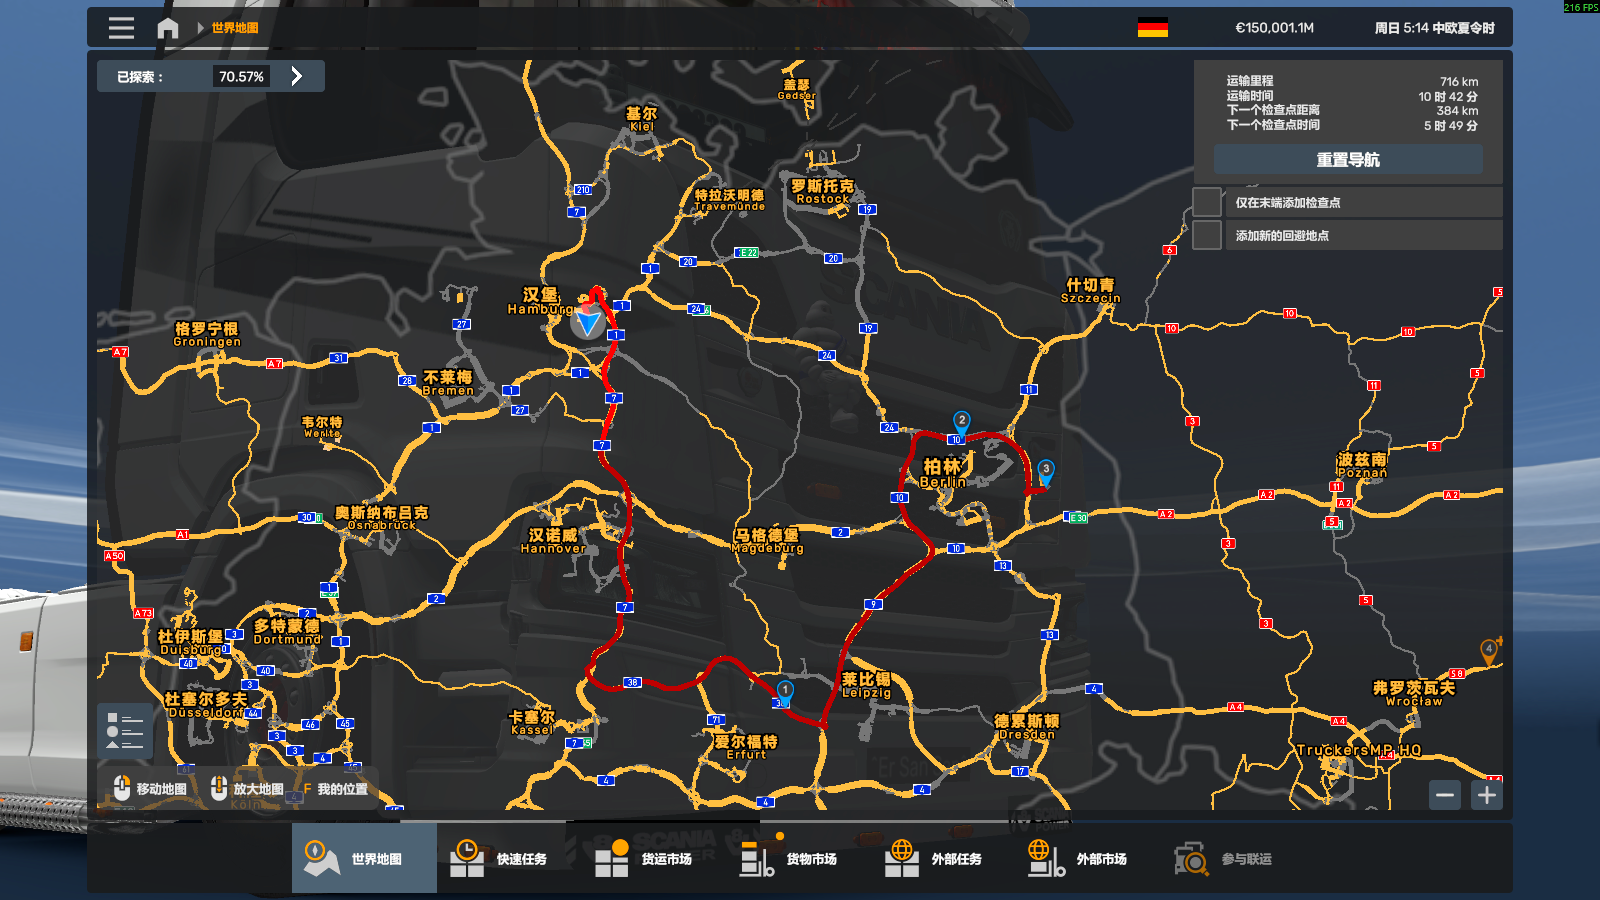Viewport: 1600px width, 900px height.
Task: Toggle 添加新的回避地点 checkbox
Action: pos(1207,235)
